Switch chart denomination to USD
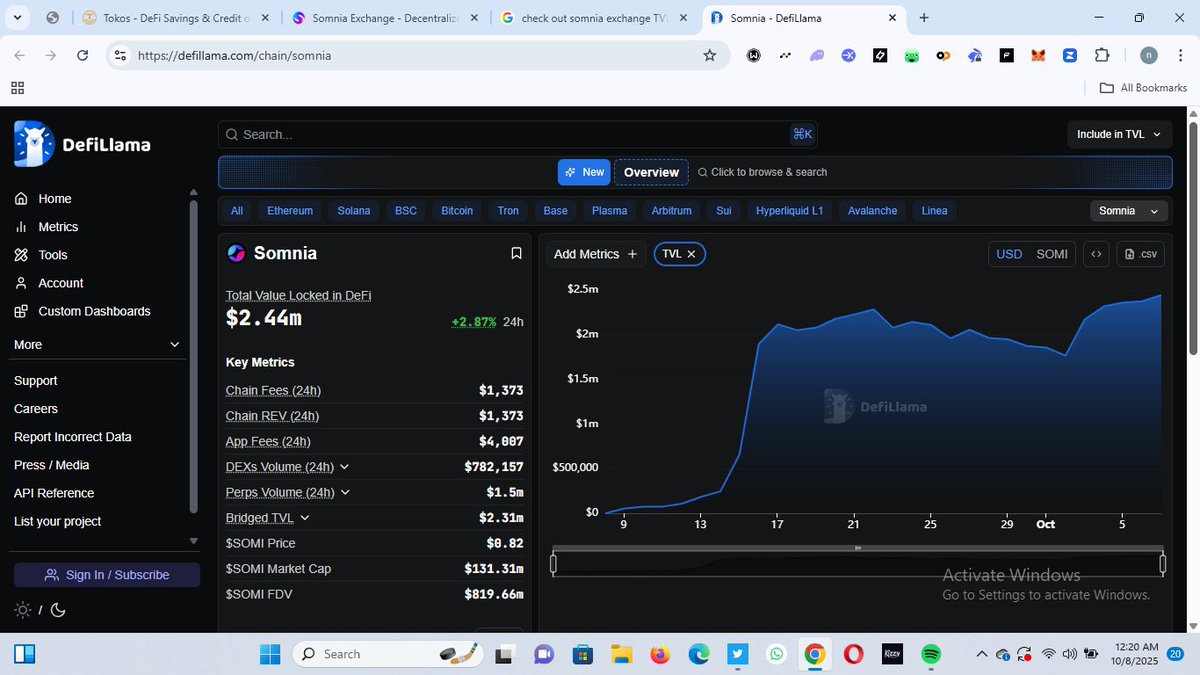This screenshot has height=675, width=1200. coord(1009,254)
